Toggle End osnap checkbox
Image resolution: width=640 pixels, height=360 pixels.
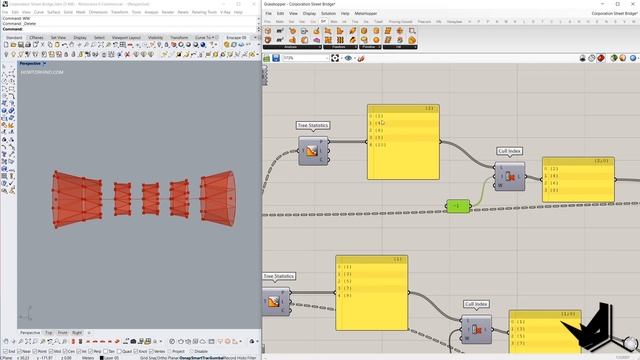coord(5,351)
